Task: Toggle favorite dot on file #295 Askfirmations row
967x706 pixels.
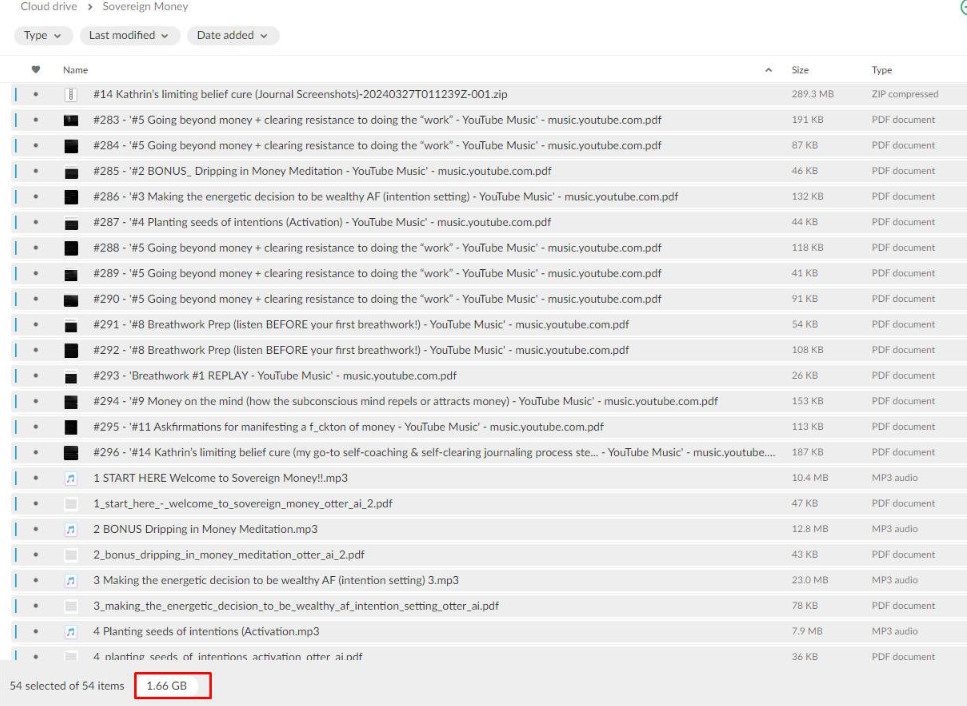Action: tap(36, 427)
